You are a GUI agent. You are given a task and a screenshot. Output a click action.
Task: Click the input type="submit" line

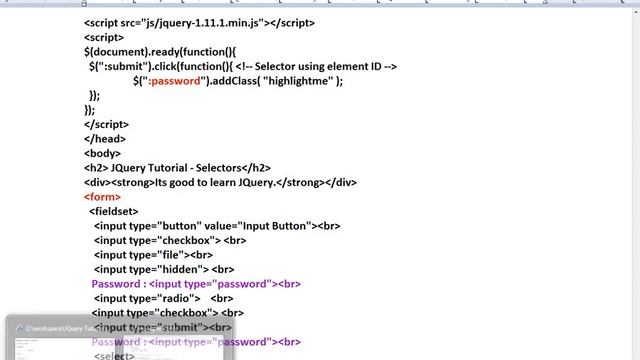[162, 327]
